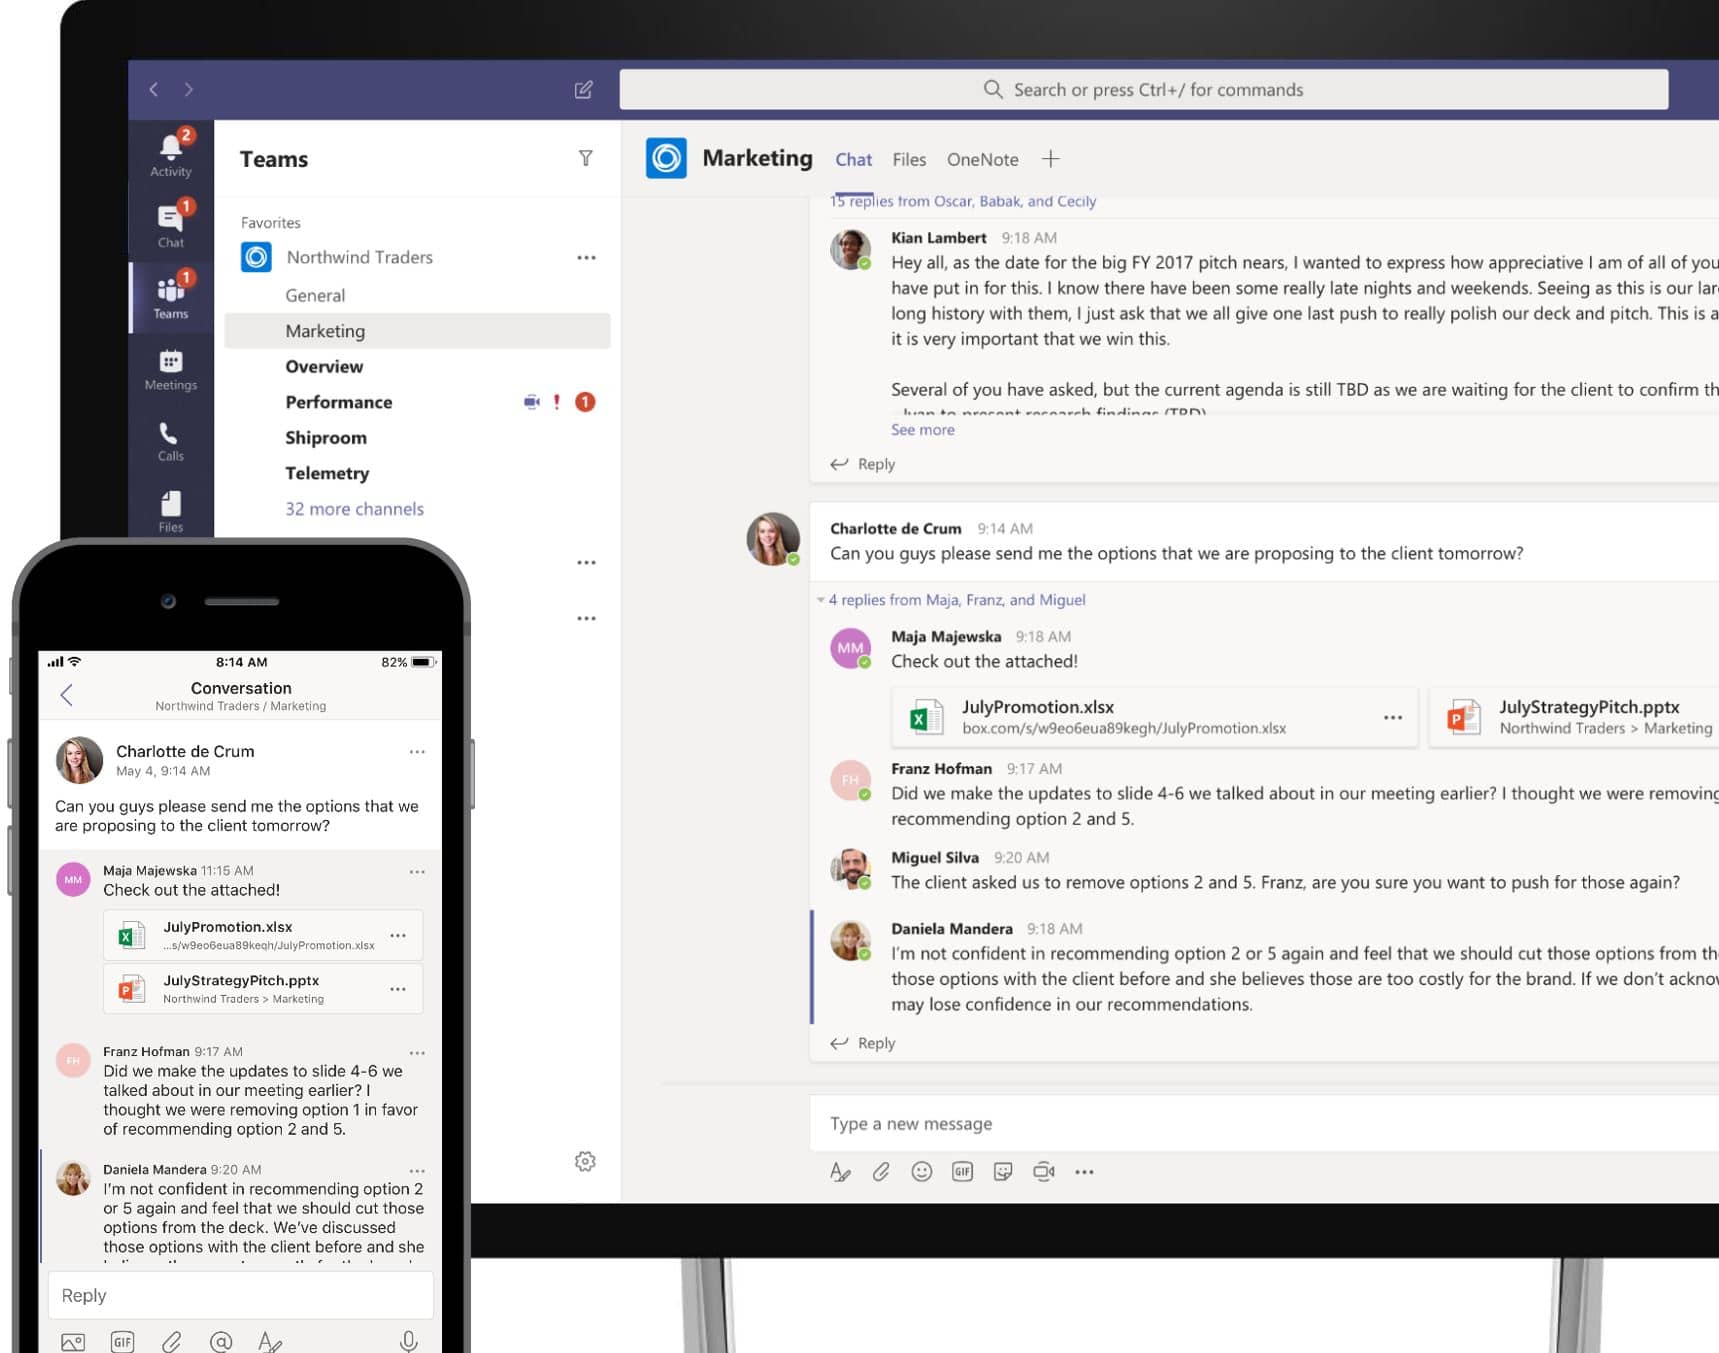The height and width of the screenshot is (1353, 1719).
Task: Click Kian Lambert's avatar
Action: 851,249
